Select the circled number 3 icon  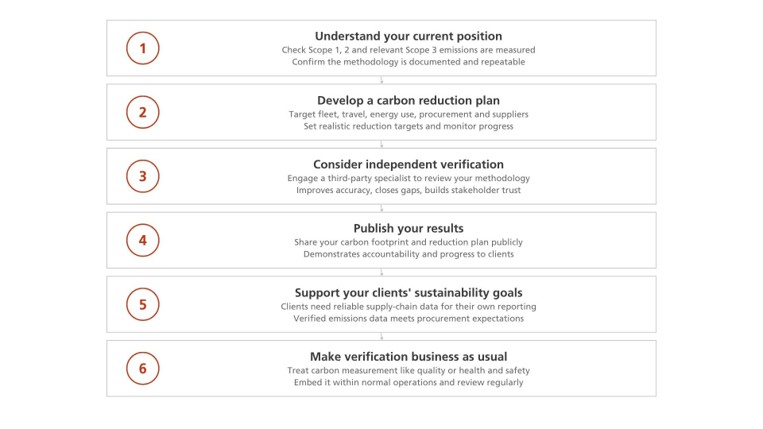pos(143,176)
